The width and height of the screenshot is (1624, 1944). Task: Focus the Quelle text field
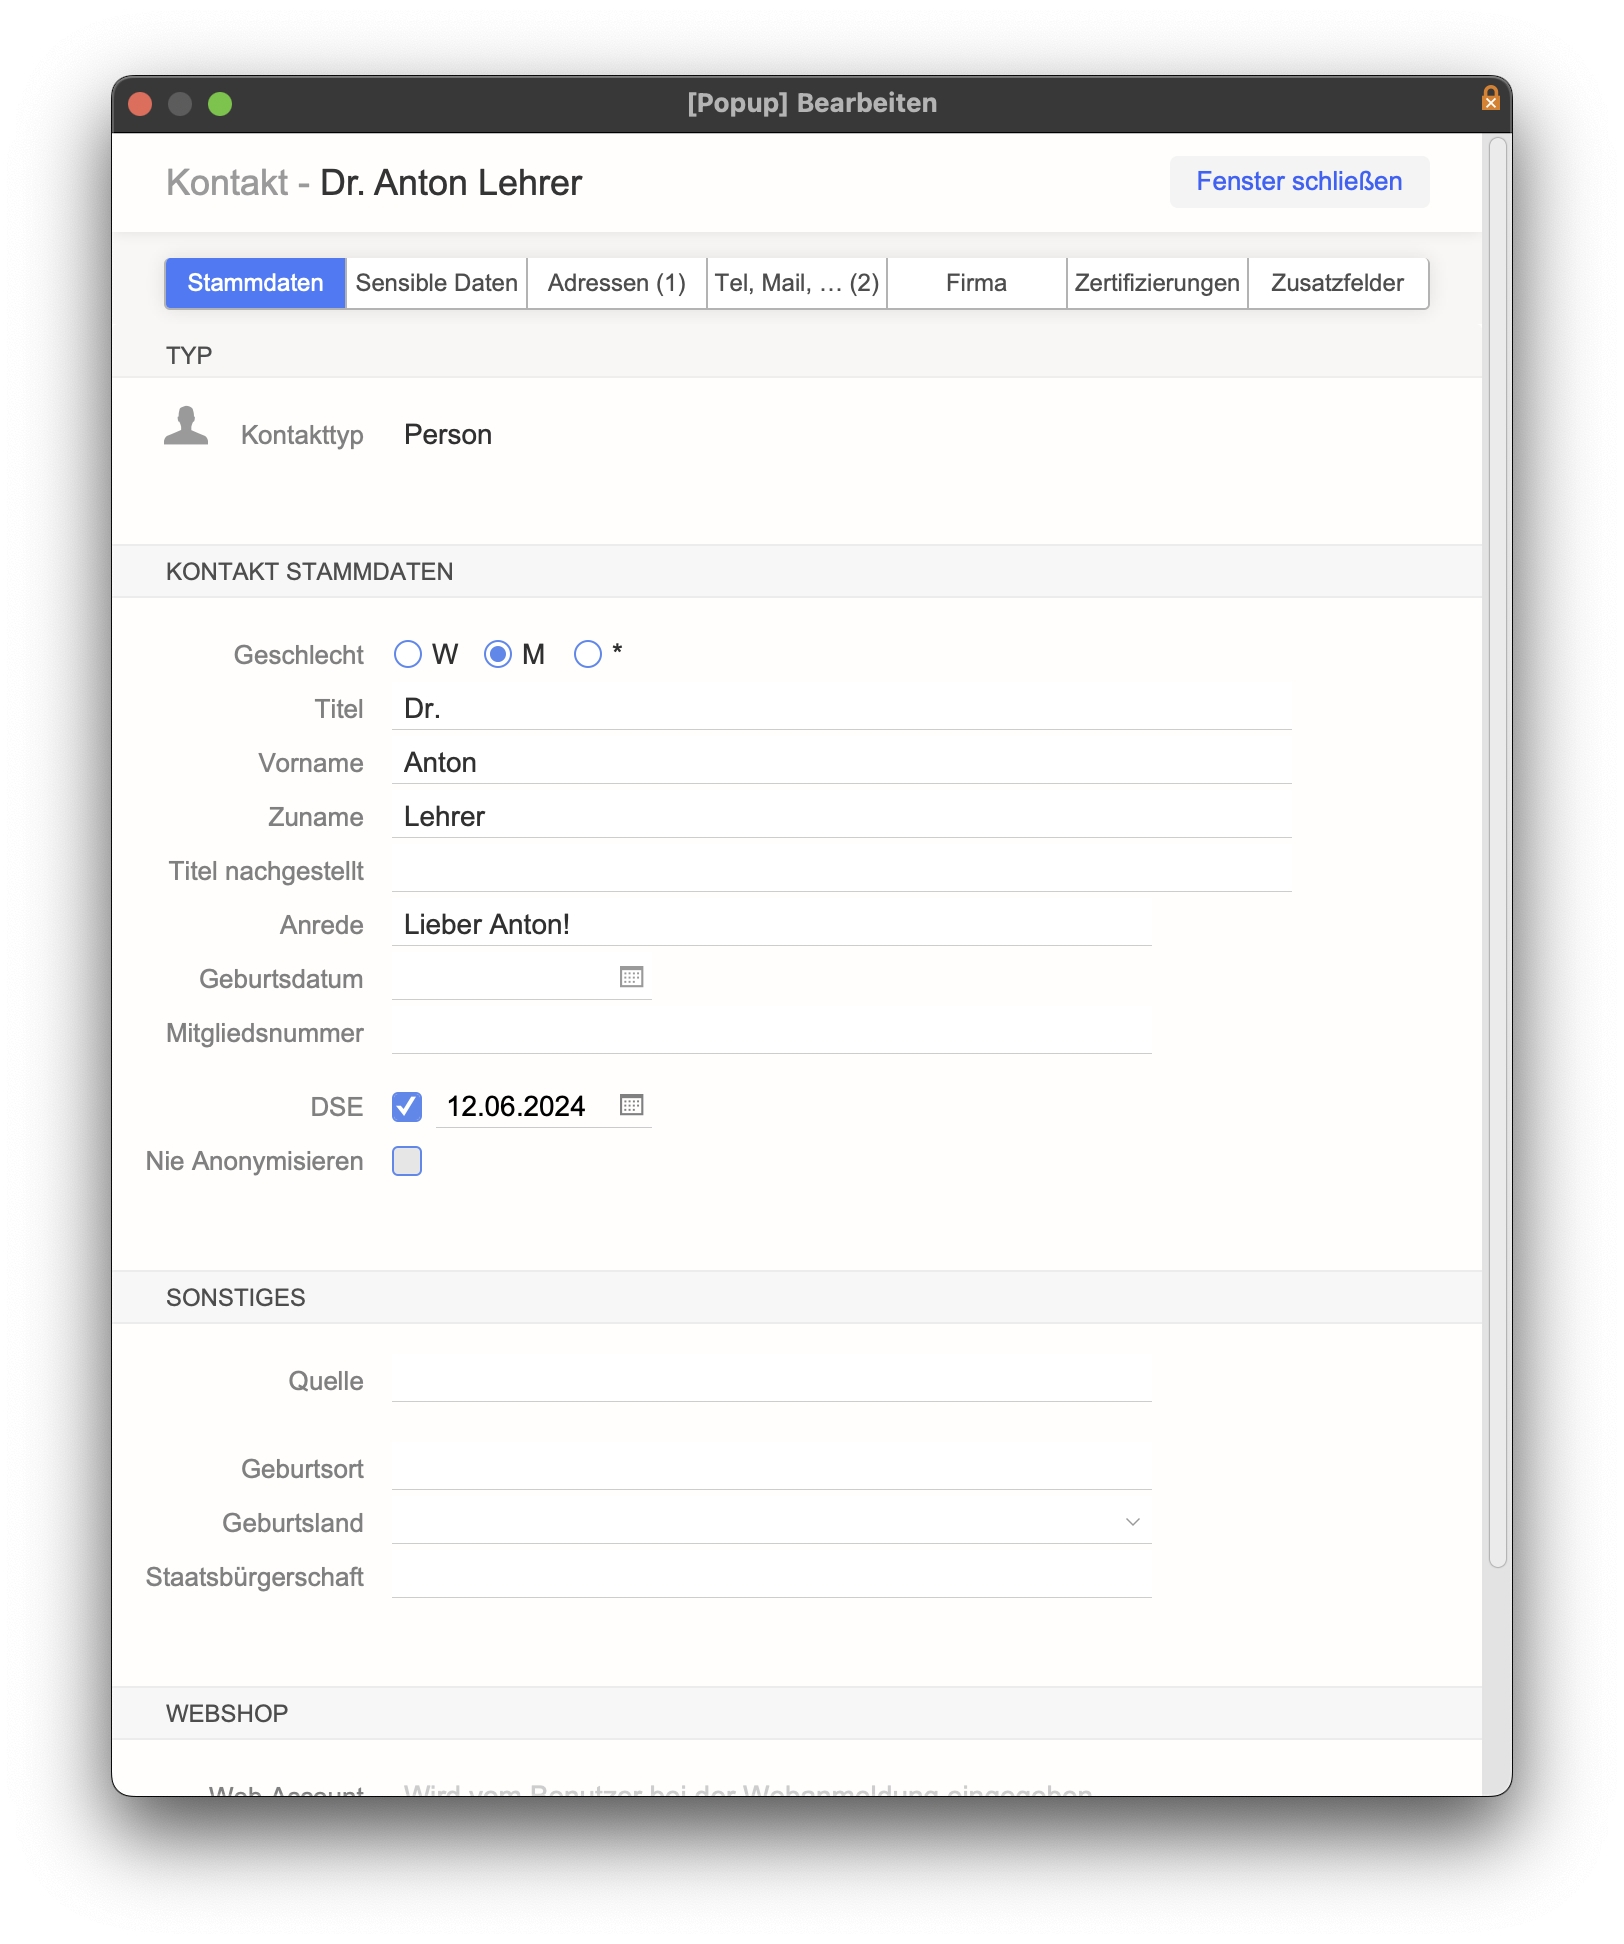click(x=771, y=1381)
